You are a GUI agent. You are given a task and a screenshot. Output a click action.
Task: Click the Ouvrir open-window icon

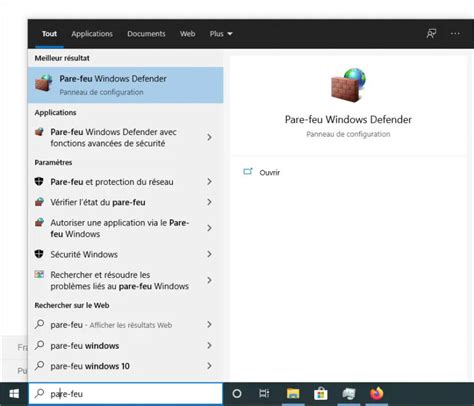click(x=248, y=172)
